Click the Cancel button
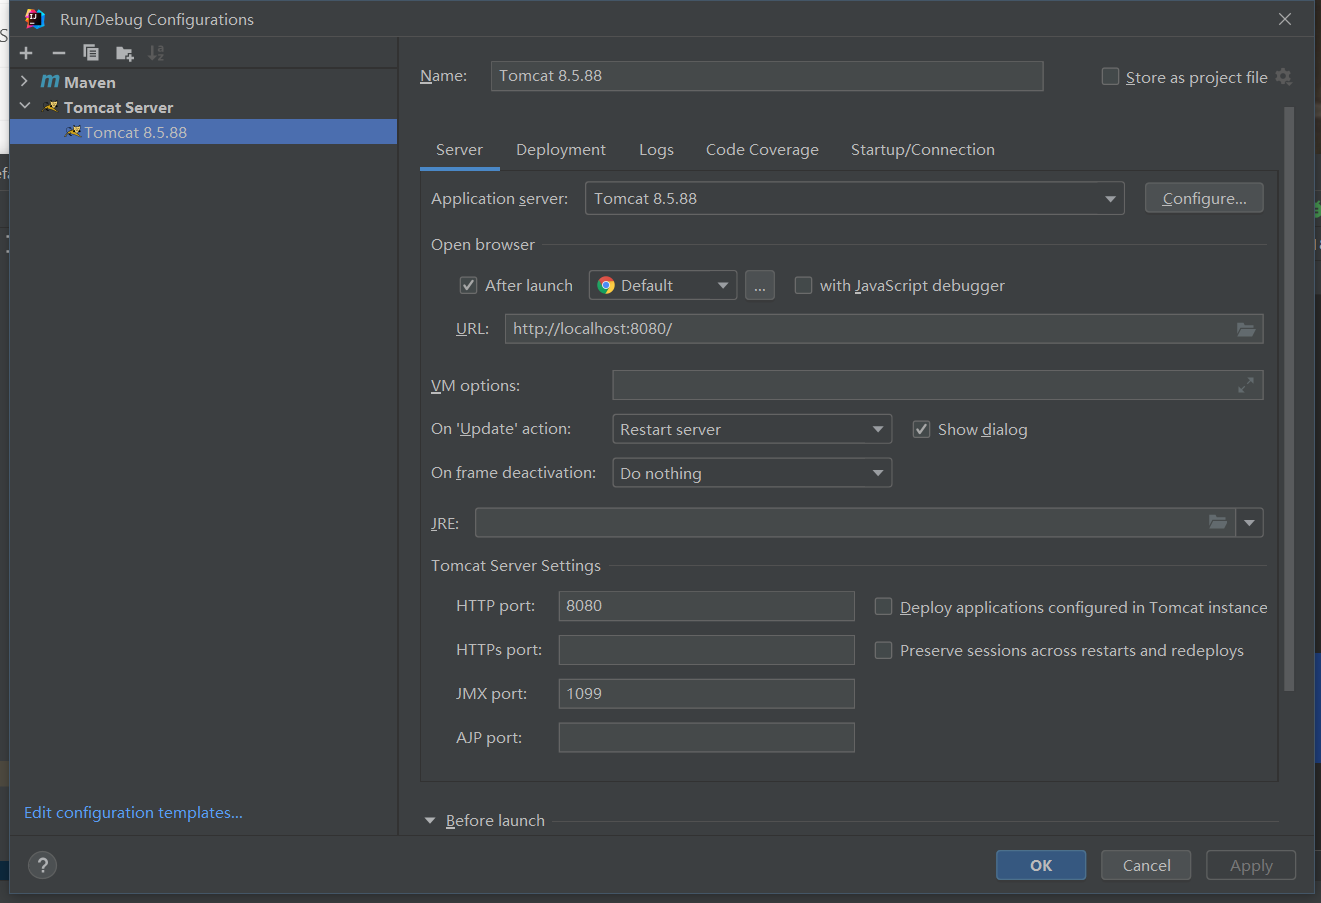The height and width of the screenshot is (903, 1321). 1146,865
